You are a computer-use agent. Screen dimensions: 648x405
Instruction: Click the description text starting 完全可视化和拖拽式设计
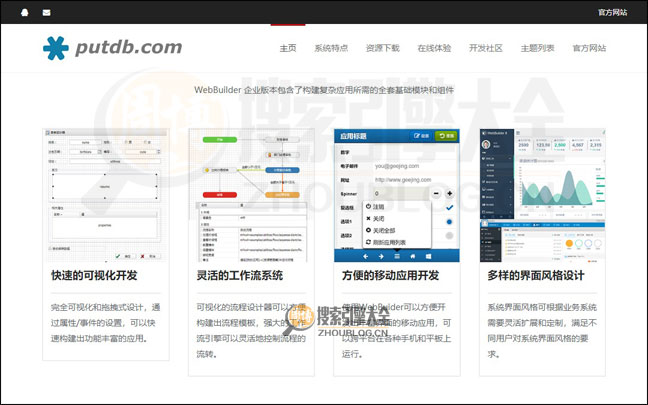point(105,323)
